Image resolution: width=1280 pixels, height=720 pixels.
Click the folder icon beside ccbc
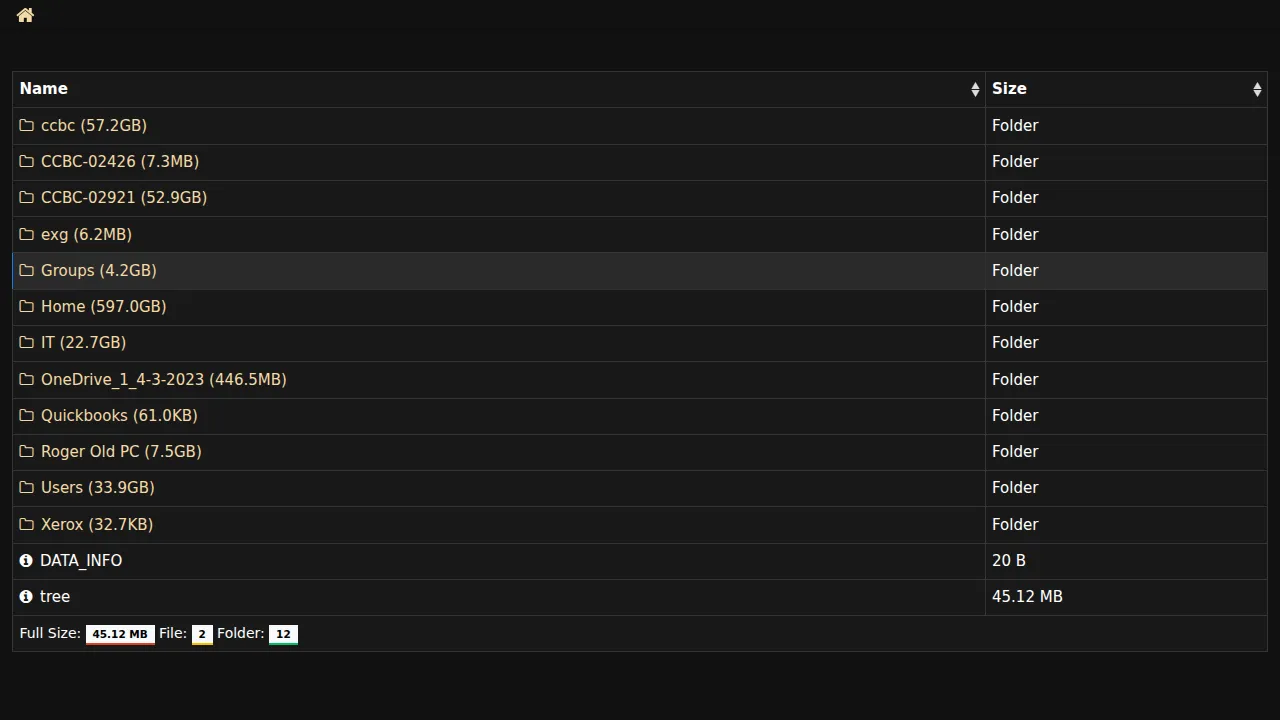27,126
